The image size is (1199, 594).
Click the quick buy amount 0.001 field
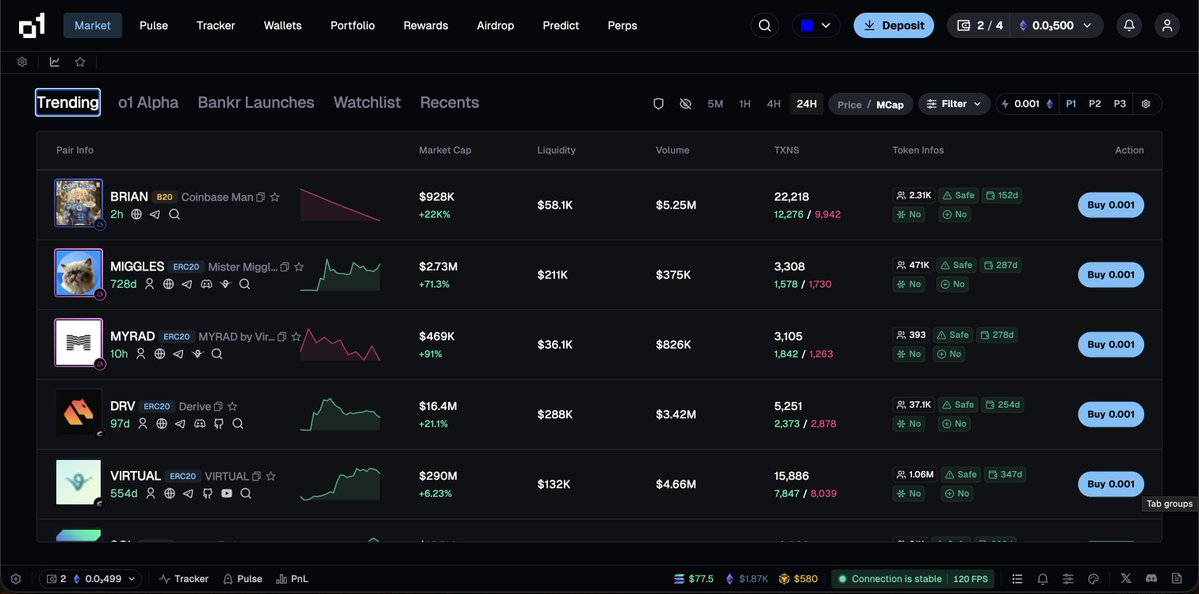click(x=1027, y=104)
